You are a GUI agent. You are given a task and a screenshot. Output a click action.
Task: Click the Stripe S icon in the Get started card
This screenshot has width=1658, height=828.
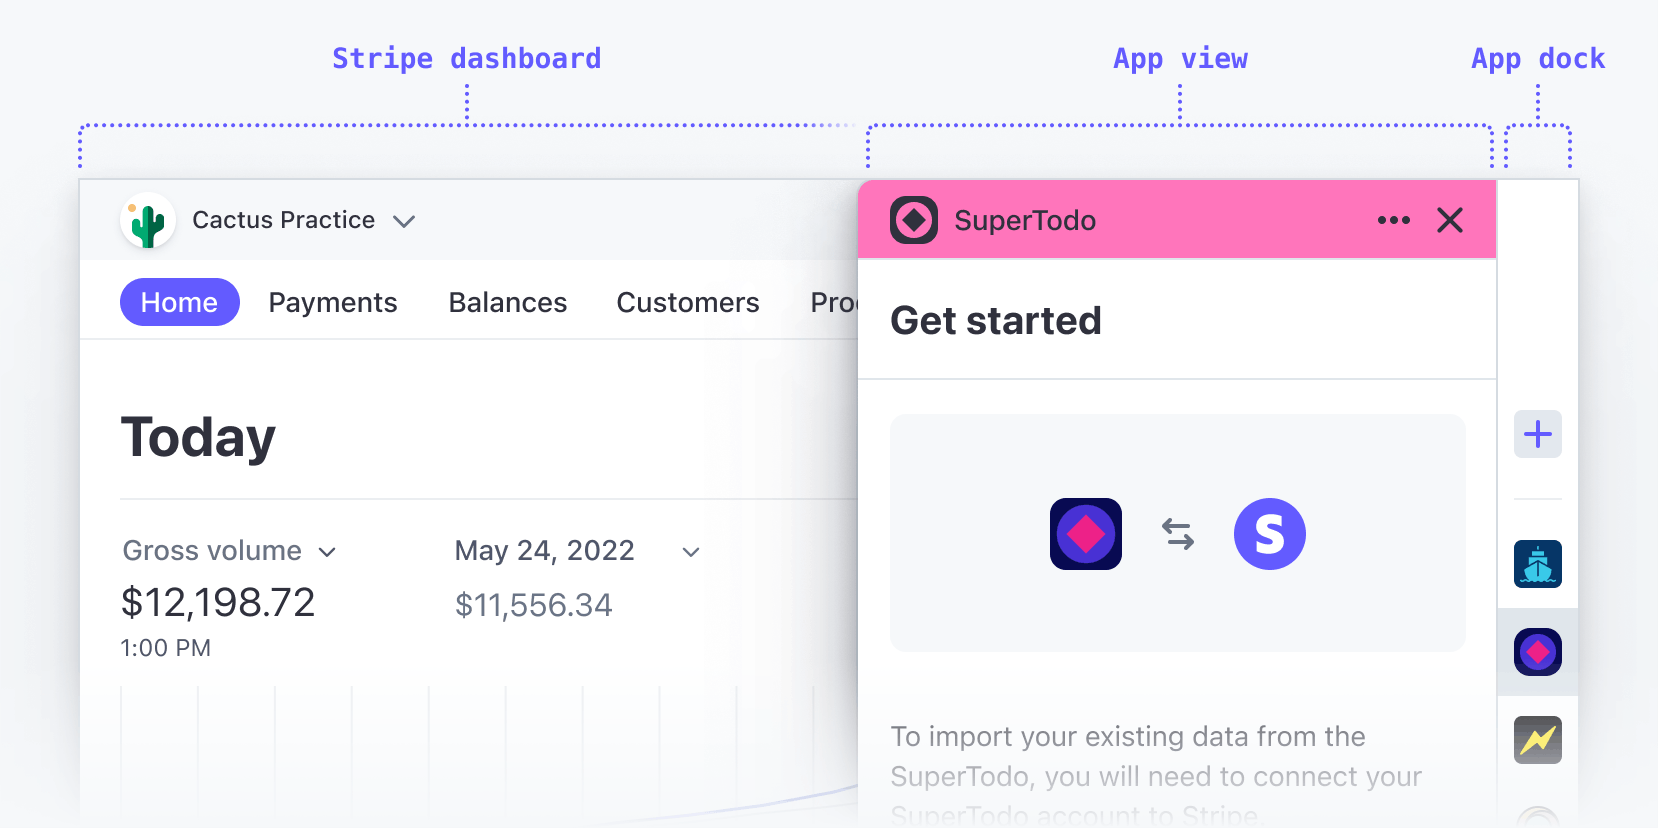point(1270,534)
